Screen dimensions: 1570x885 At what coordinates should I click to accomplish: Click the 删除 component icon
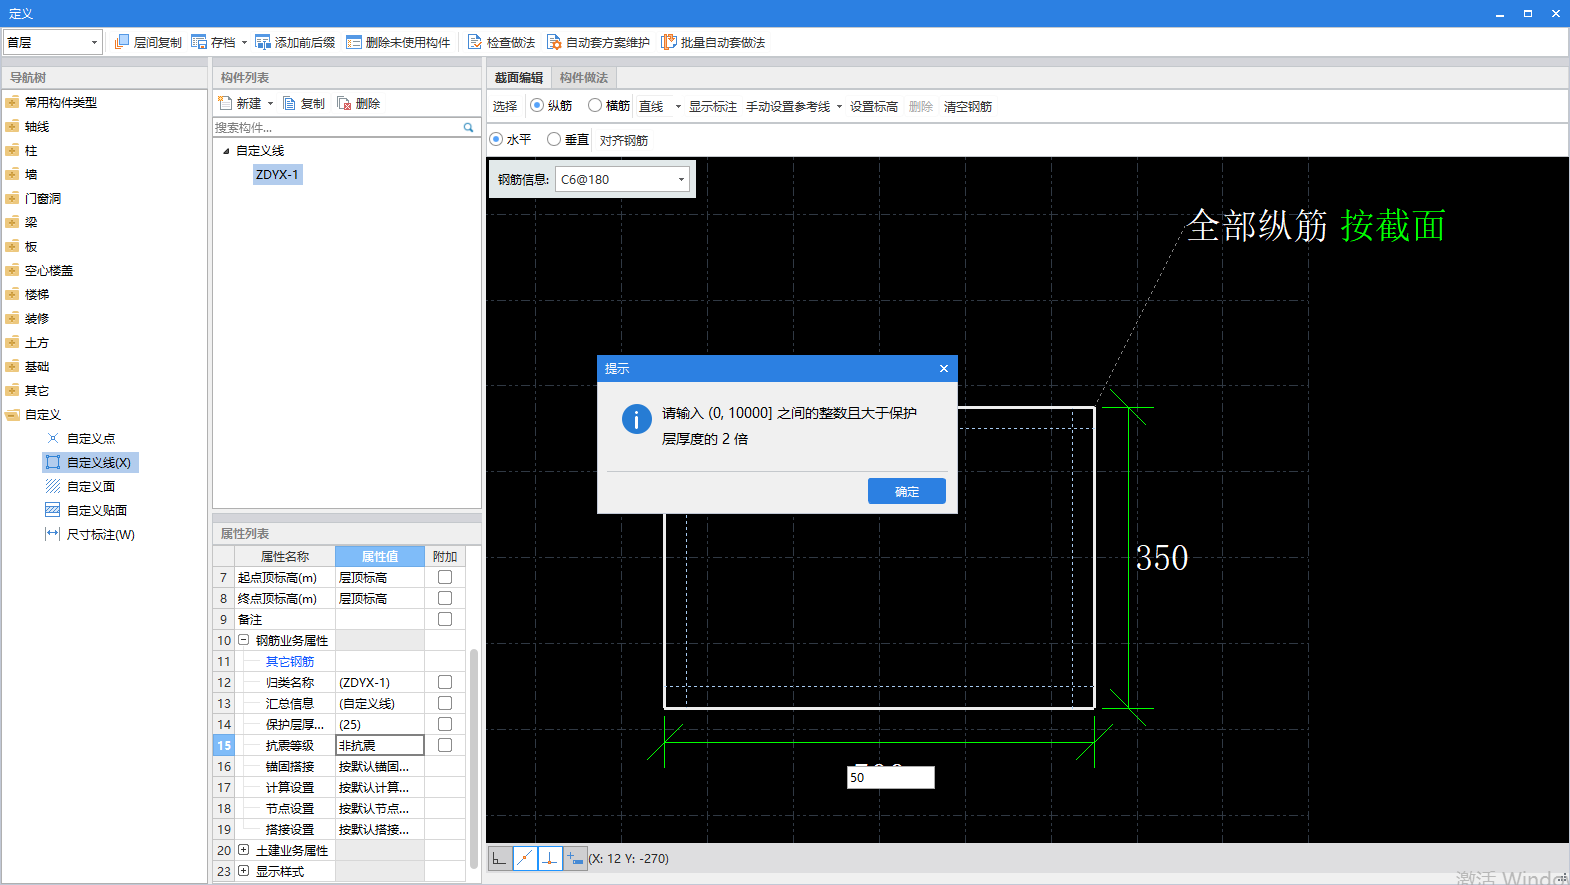pos(344,103)
